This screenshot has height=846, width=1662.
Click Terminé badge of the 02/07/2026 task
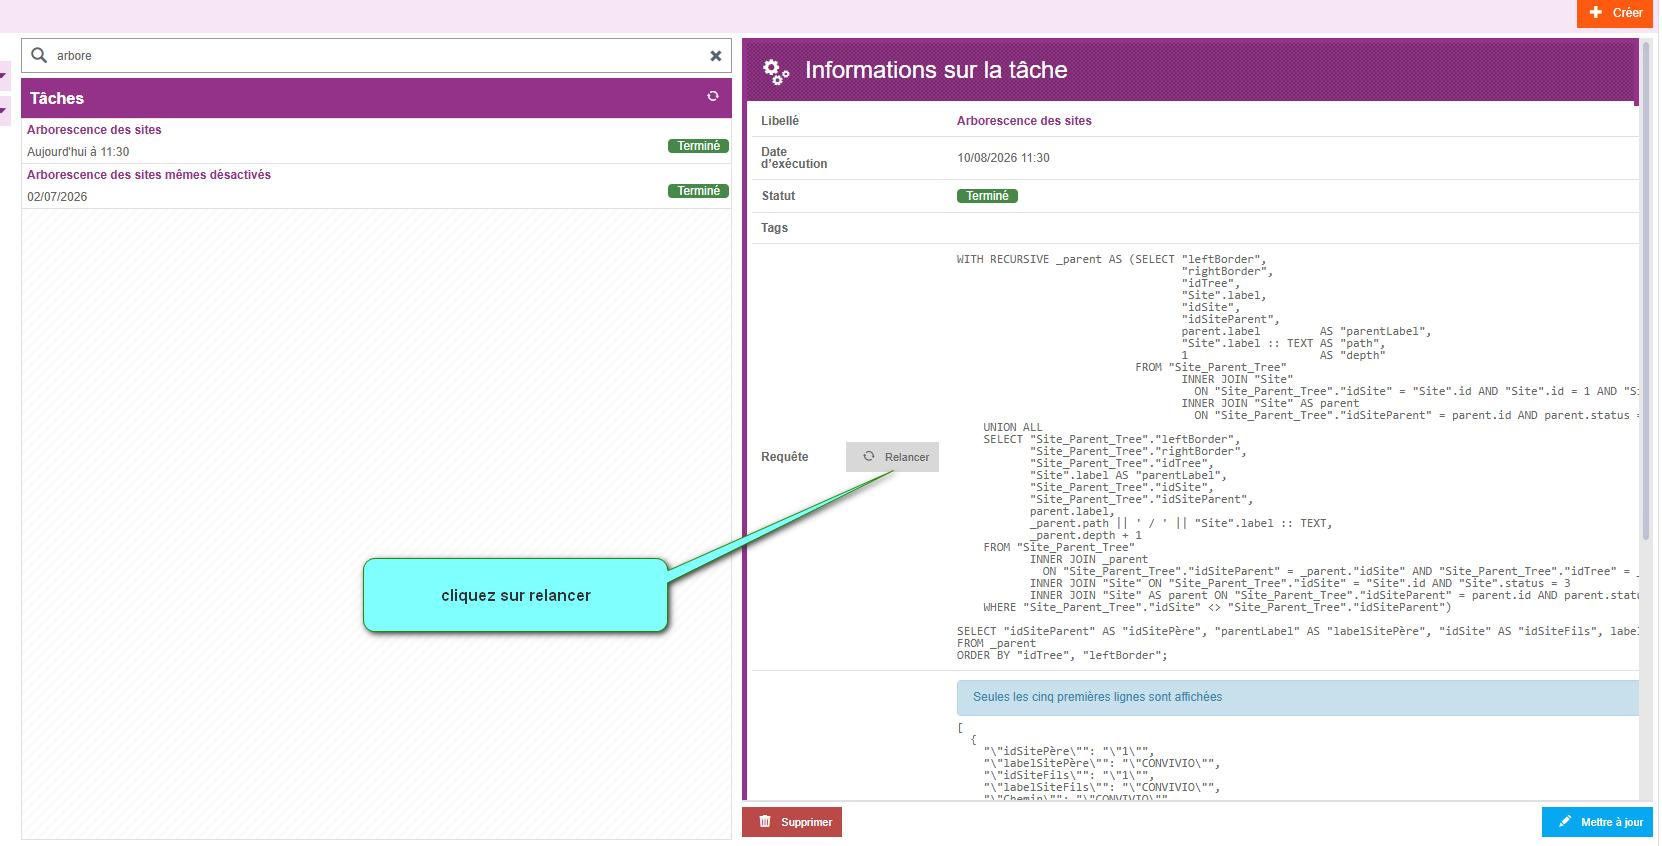click(698, 191)
